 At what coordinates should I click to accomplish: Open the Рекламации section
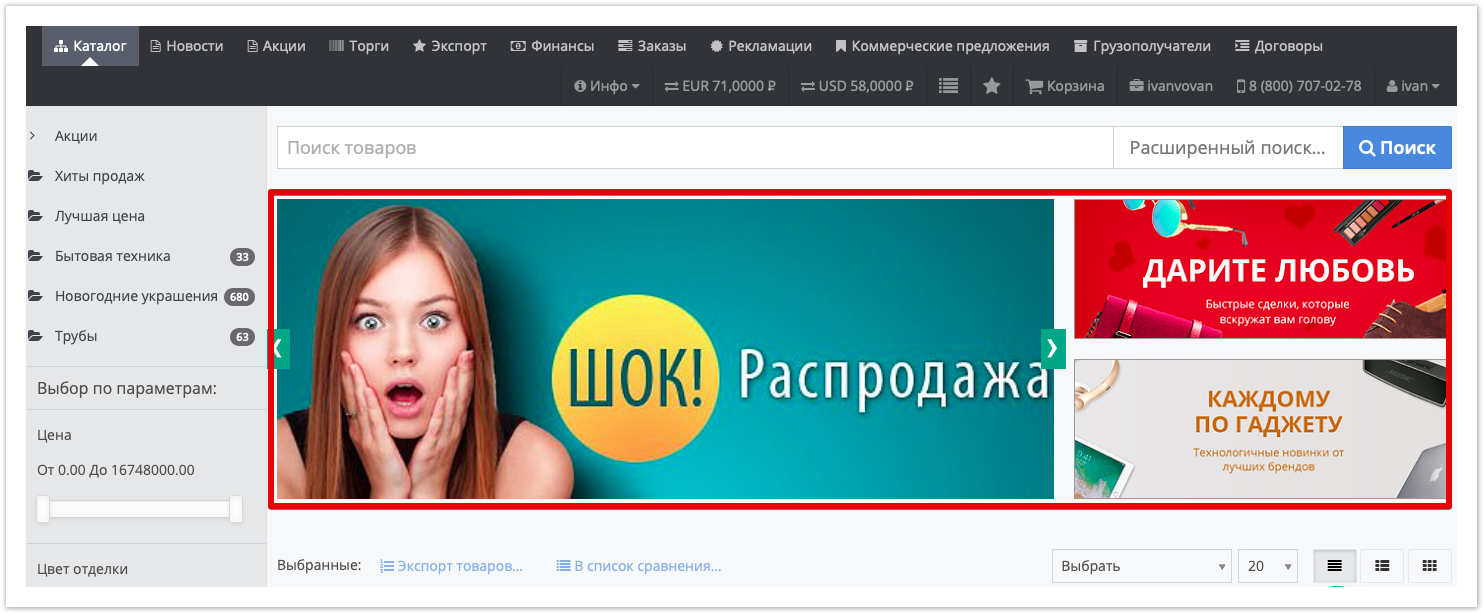pyautogui.click(x=761, y=46)
